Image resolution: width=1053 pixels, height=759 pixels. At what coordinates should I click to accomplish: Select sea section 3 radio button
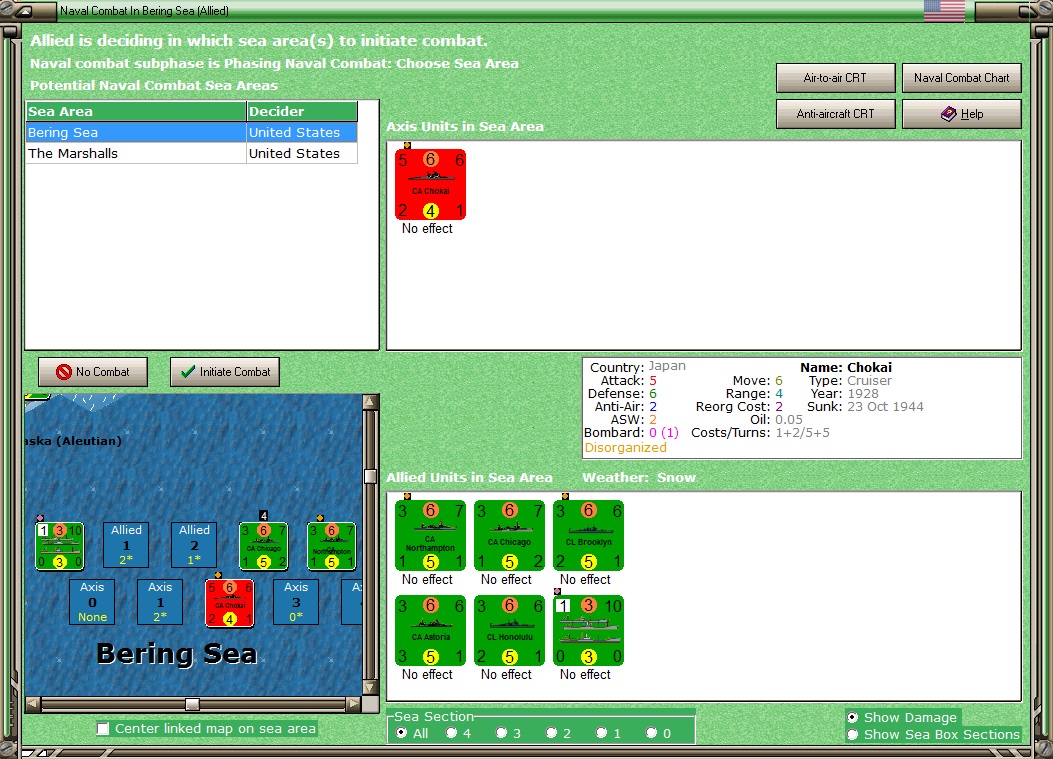(501, 733)
